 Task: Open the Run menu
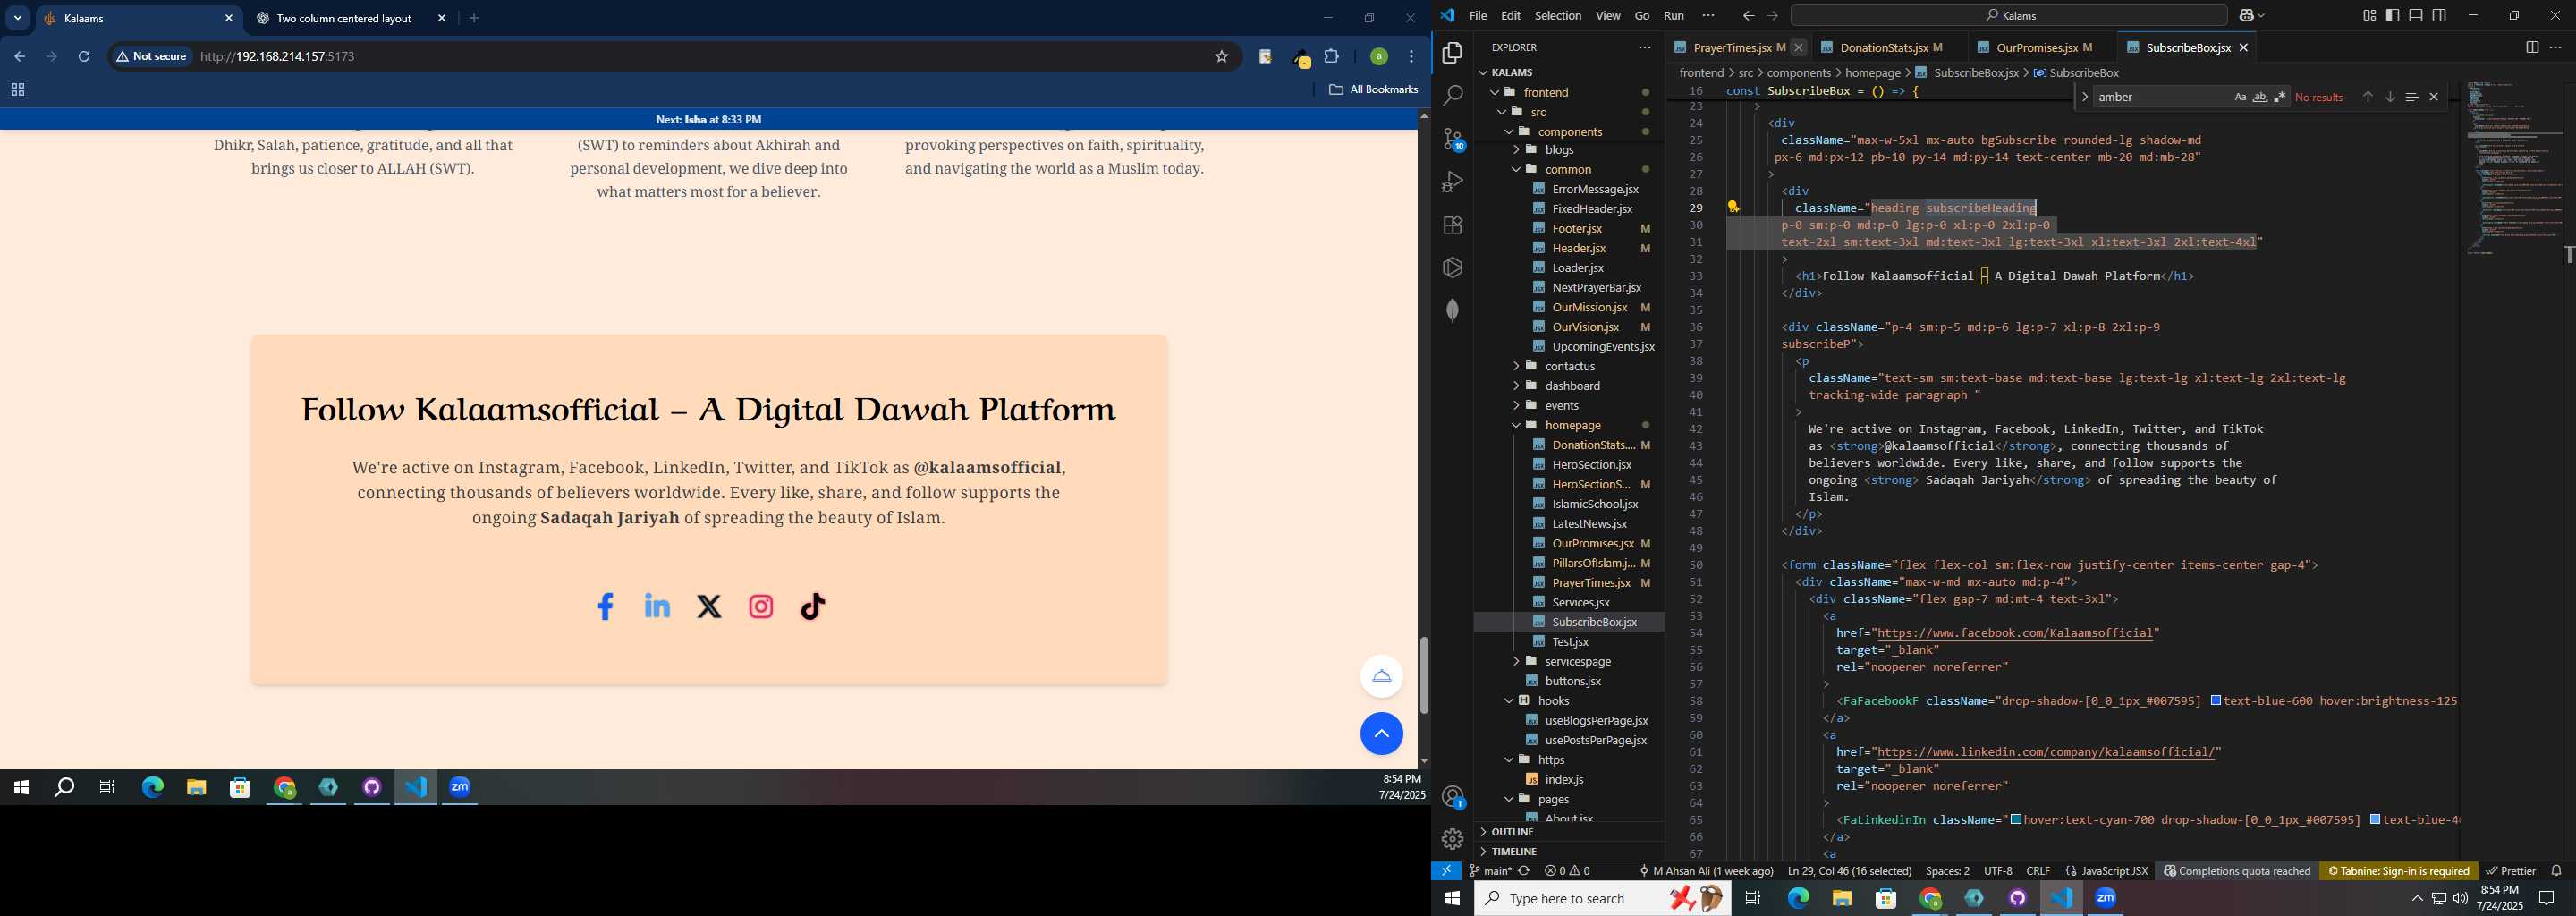(x=1673, y=15)
